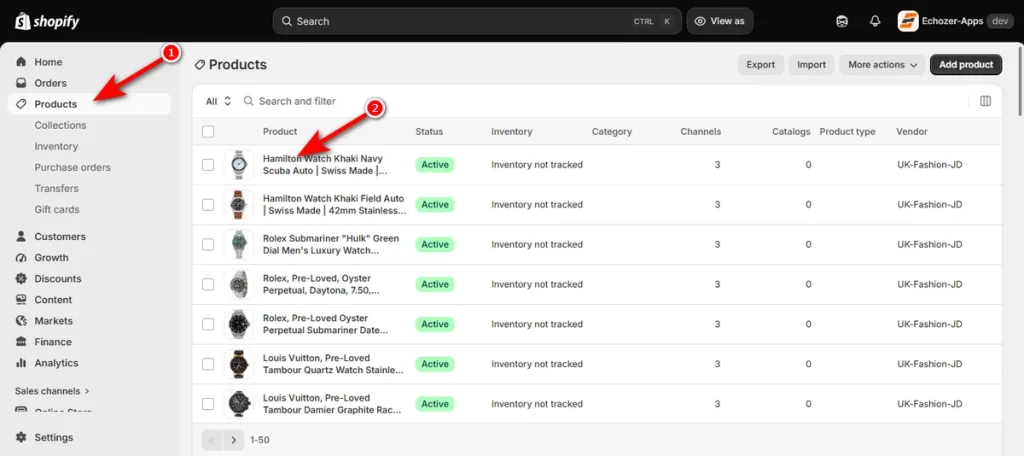Viewport: 1024px width, 456px height.
Task: Open Collections in the sidebar
Action: point(60,125)
